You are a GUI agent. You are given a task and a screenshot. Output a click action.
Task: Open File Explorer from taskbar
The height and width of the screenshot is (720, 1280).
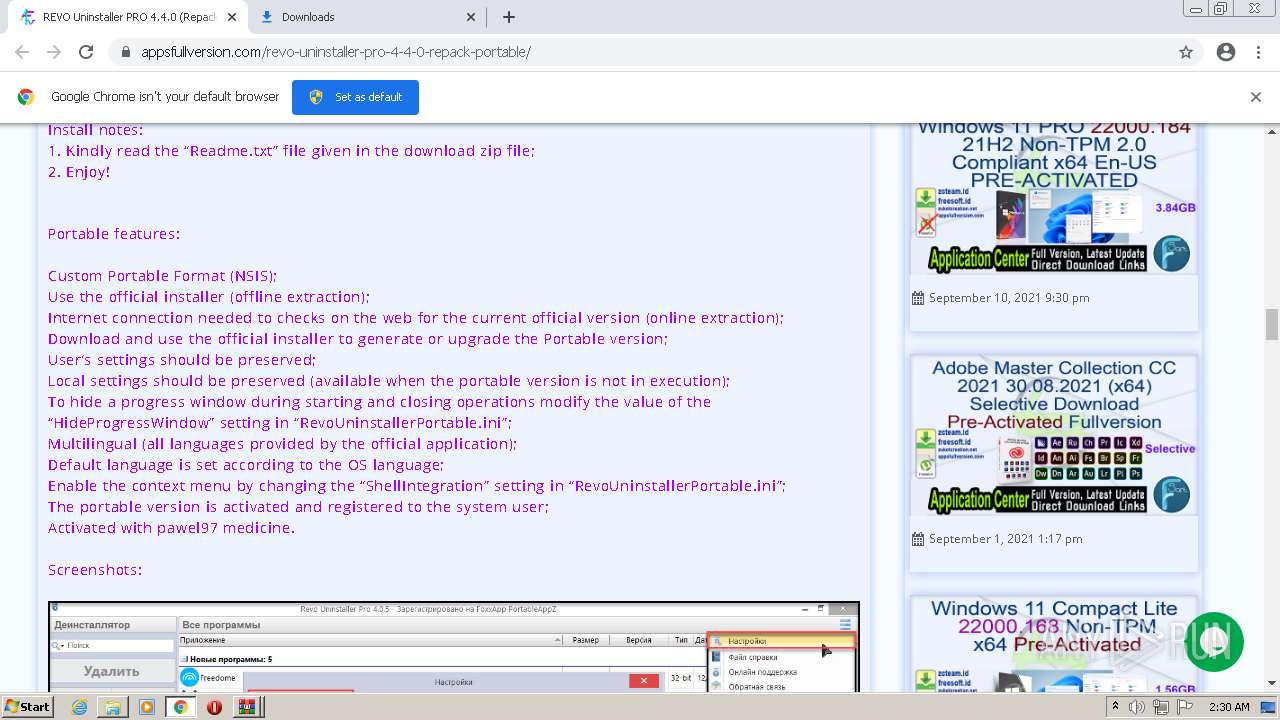click(113, 707)
